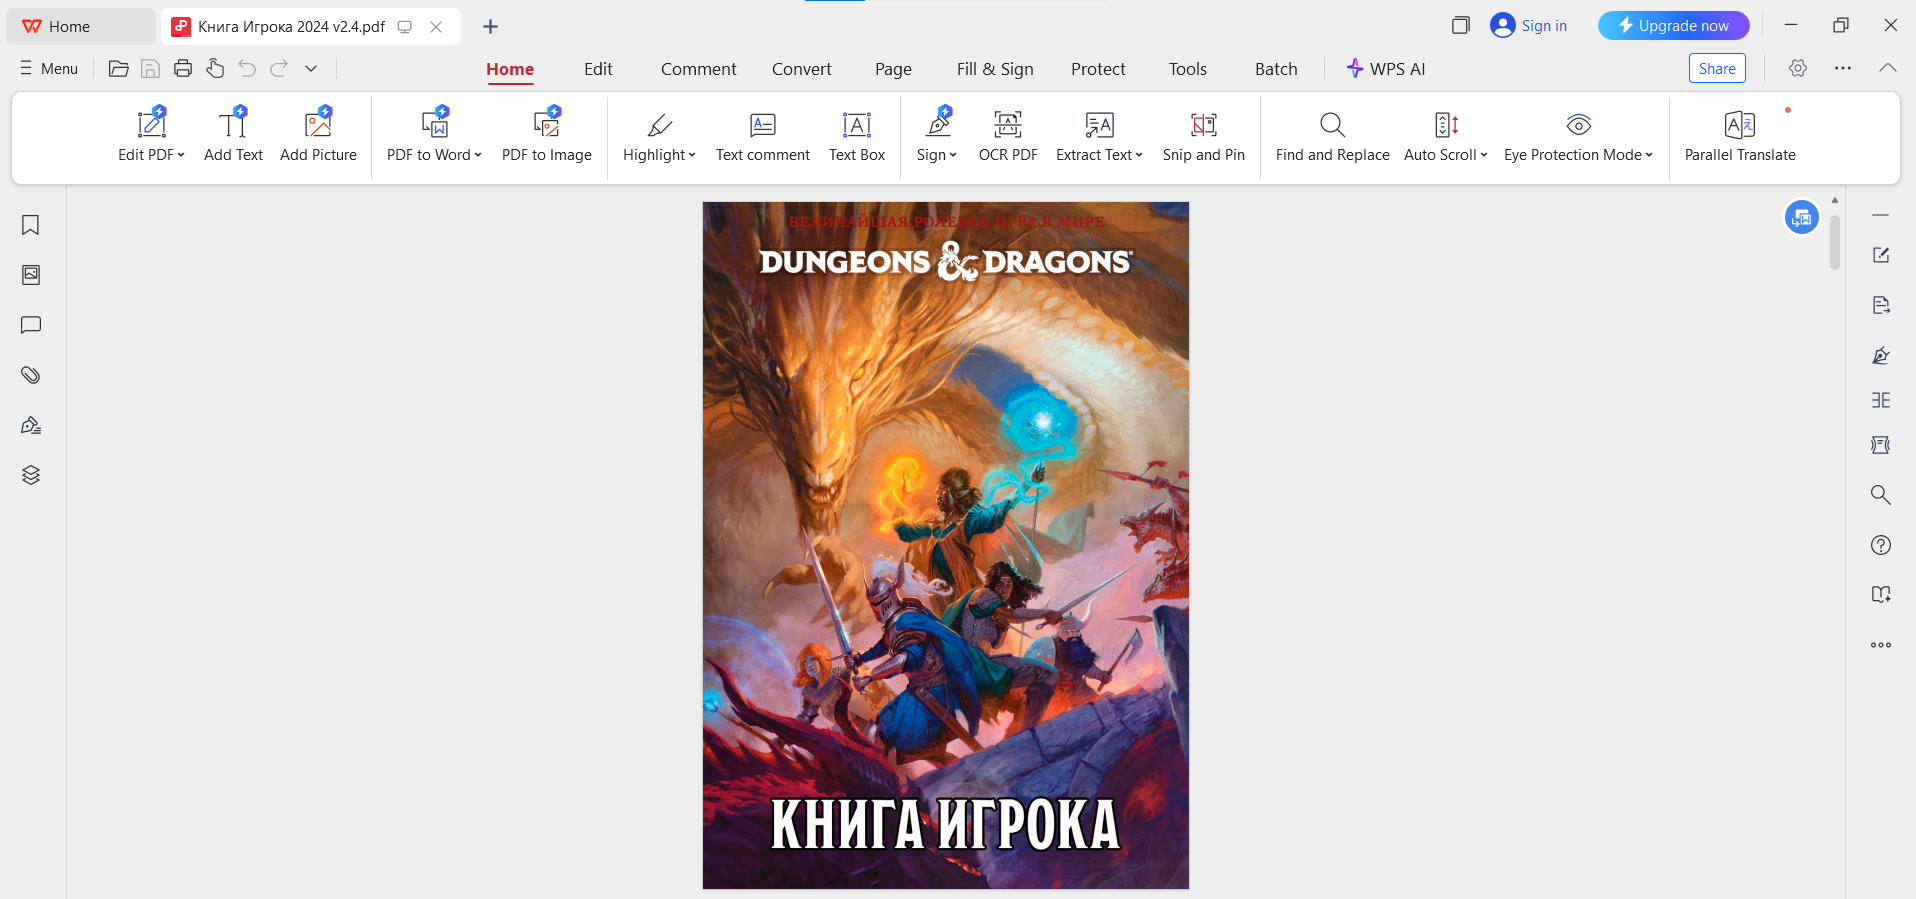The image size is (1916, 899).
Task: Open the quick access toolbar customize chevron
Action: click(311, 68)
